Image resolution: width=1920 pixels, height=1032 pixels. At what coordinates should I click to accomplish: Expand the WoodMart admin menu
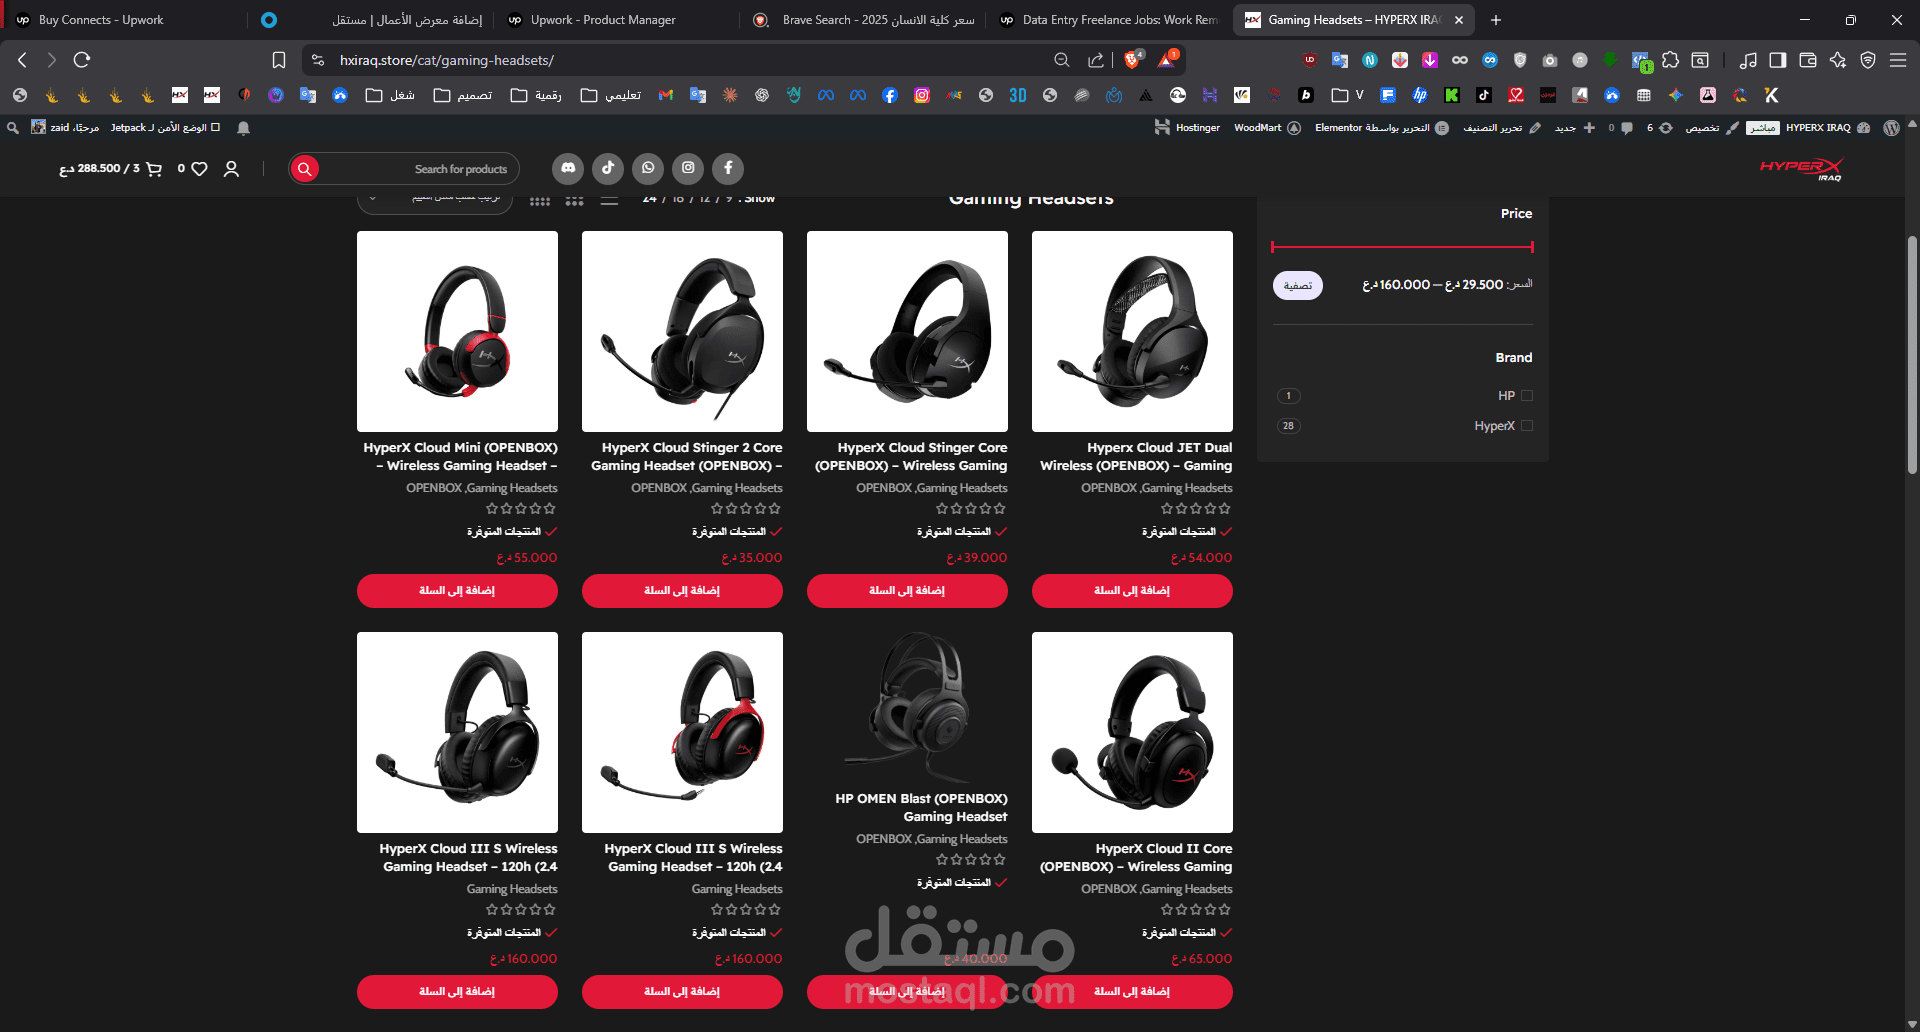pyautogui.click(x=1267, y=128)
